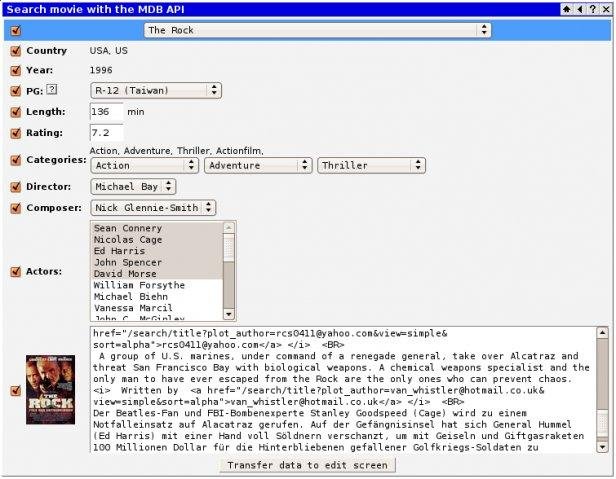Select John Spencer in the actors list

[x=157, y=262]
